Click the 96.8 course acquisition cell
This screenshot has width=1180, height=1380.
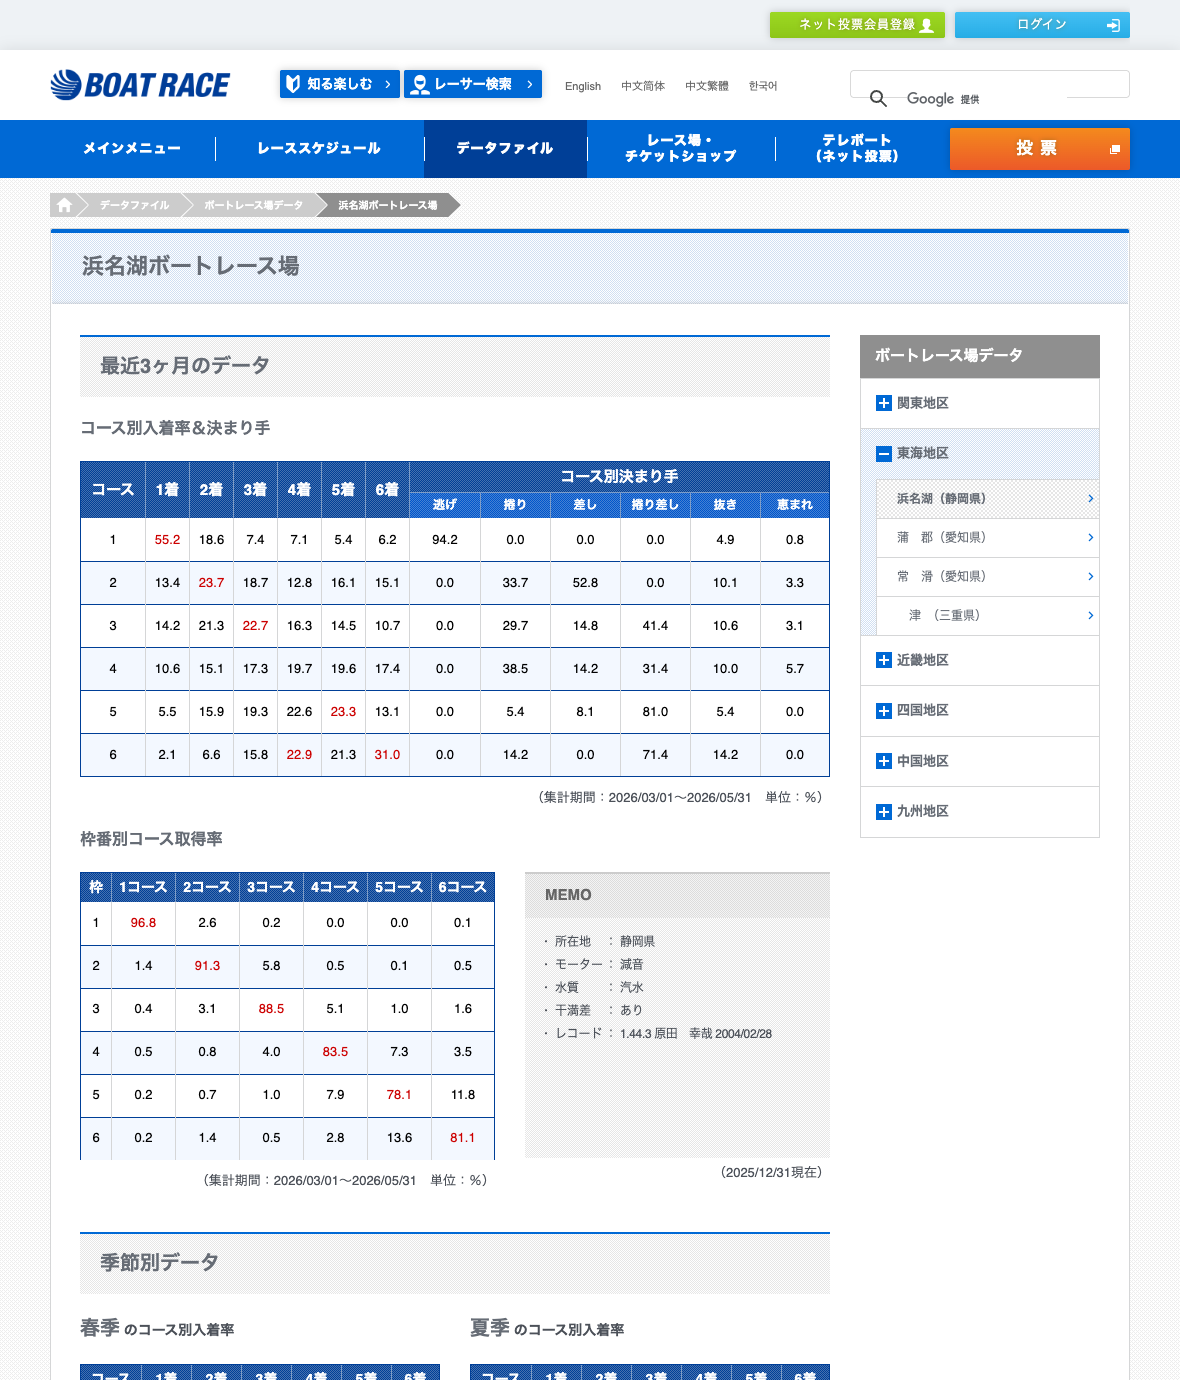tap(143, 922)
